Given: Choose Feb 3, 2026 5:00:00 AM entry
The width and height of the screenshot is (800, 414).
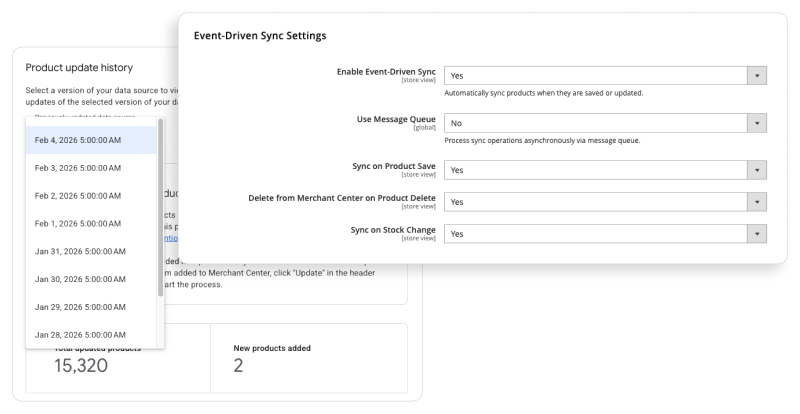Looking at the screenshot, I should [x=90, y=167].
